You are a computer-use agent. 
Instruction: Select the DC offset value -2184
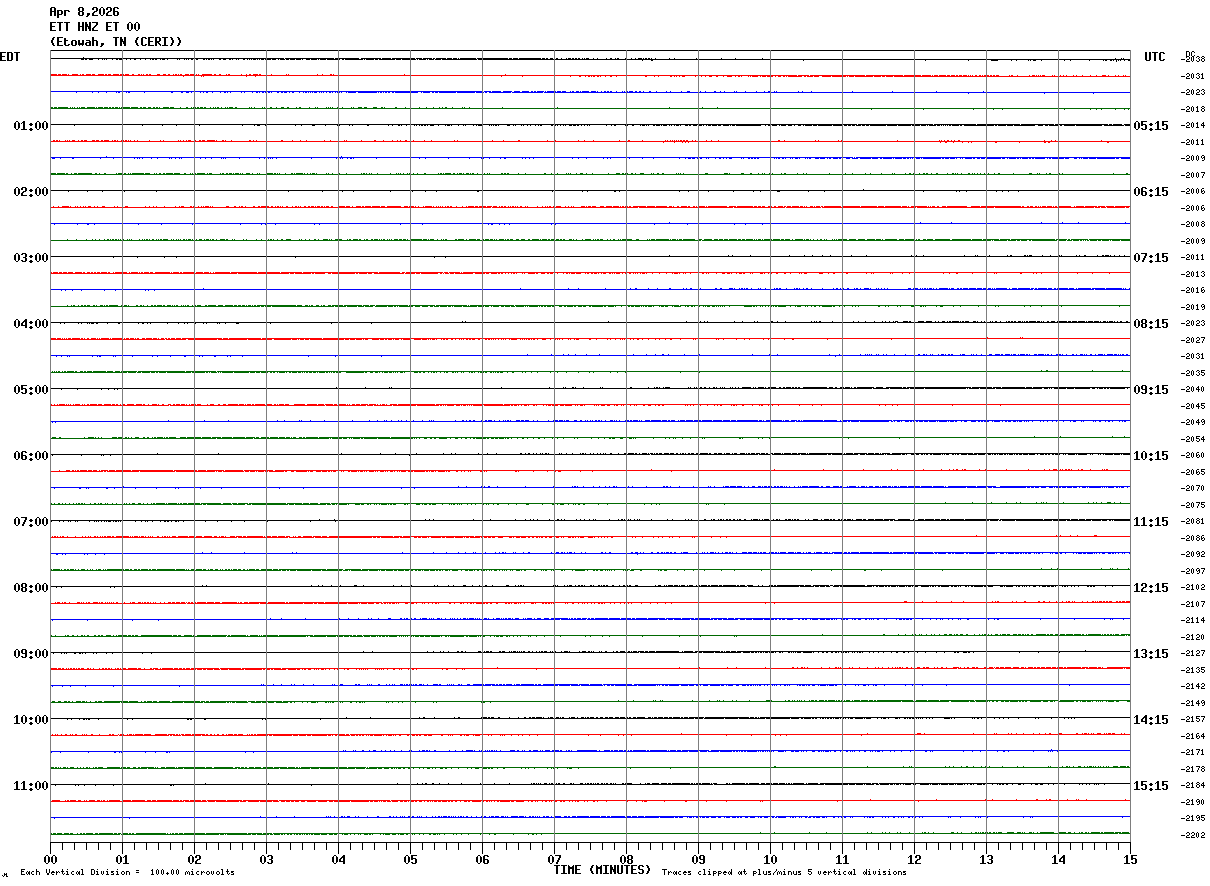[1194, 786]
